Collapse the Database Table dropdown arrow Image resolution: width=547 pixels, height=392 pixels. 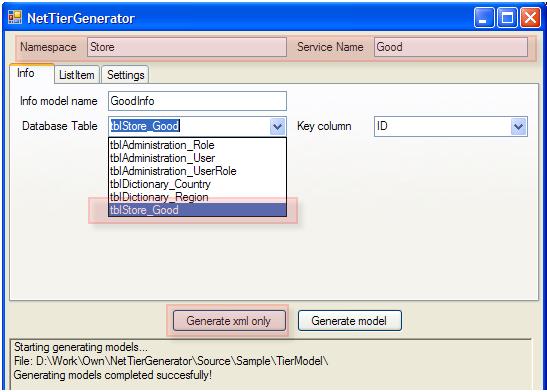278,126
